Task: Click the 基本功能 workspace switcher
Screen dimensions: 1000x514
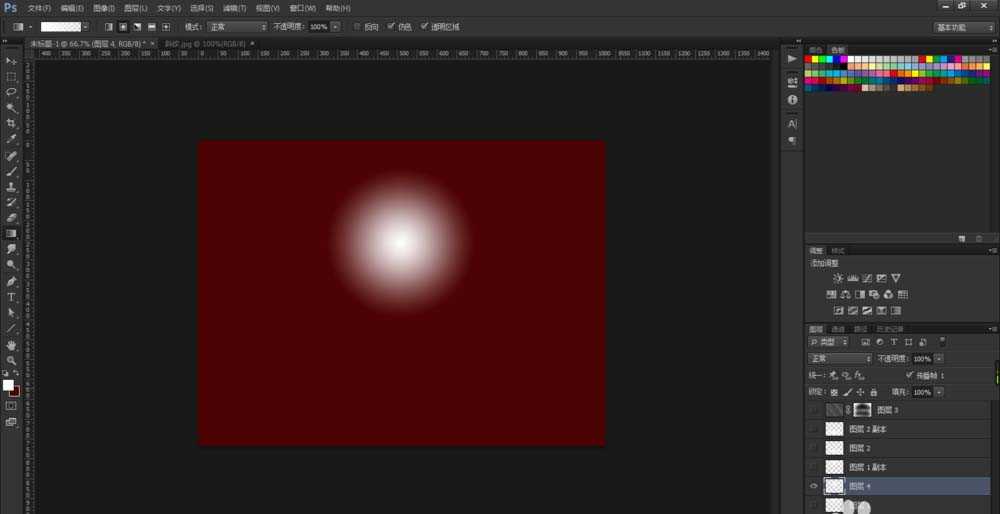Action: (962, 27)
